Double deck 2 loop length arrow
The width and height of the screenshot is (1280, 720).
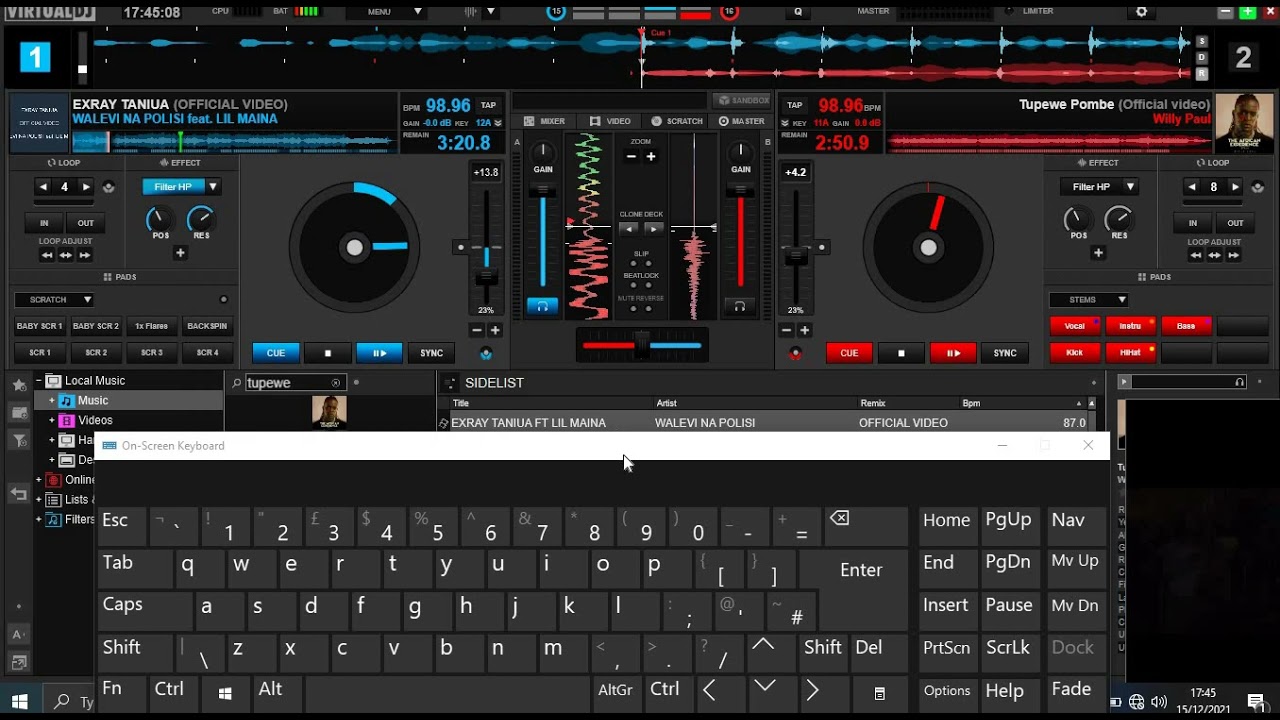point(1235,187)
